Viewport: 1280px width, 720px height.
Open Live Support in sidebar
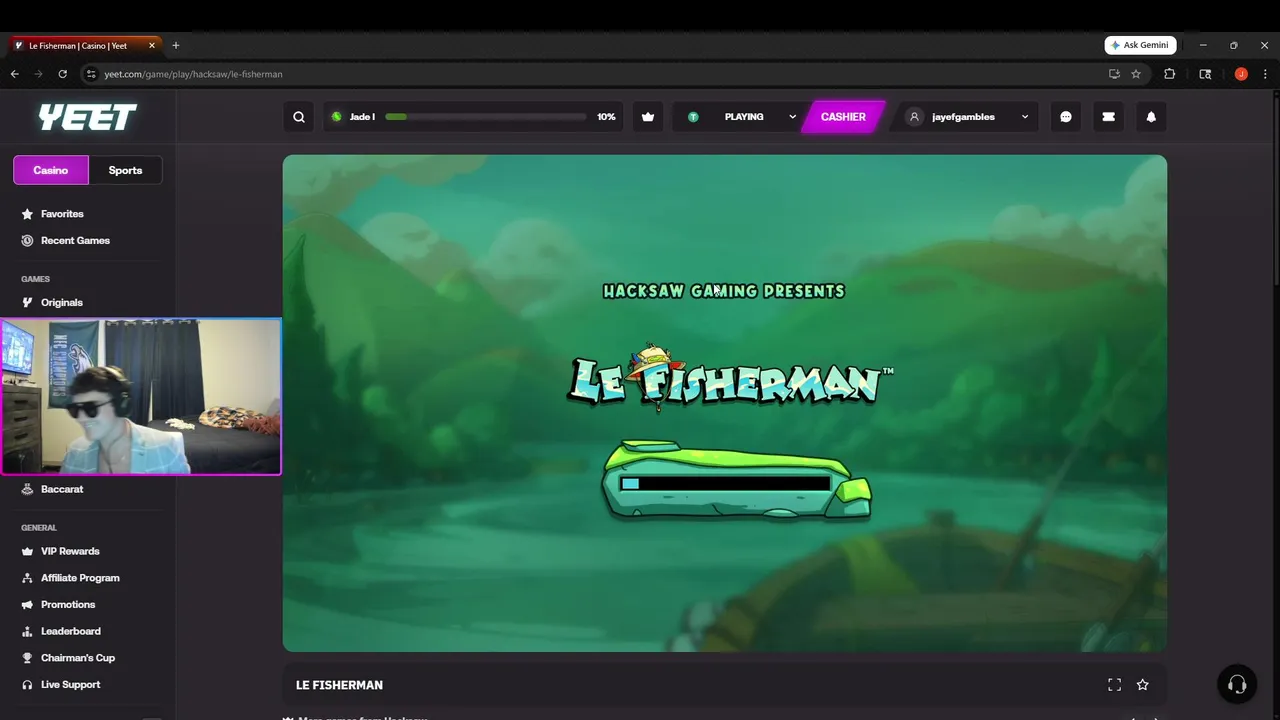click(70, 685)
